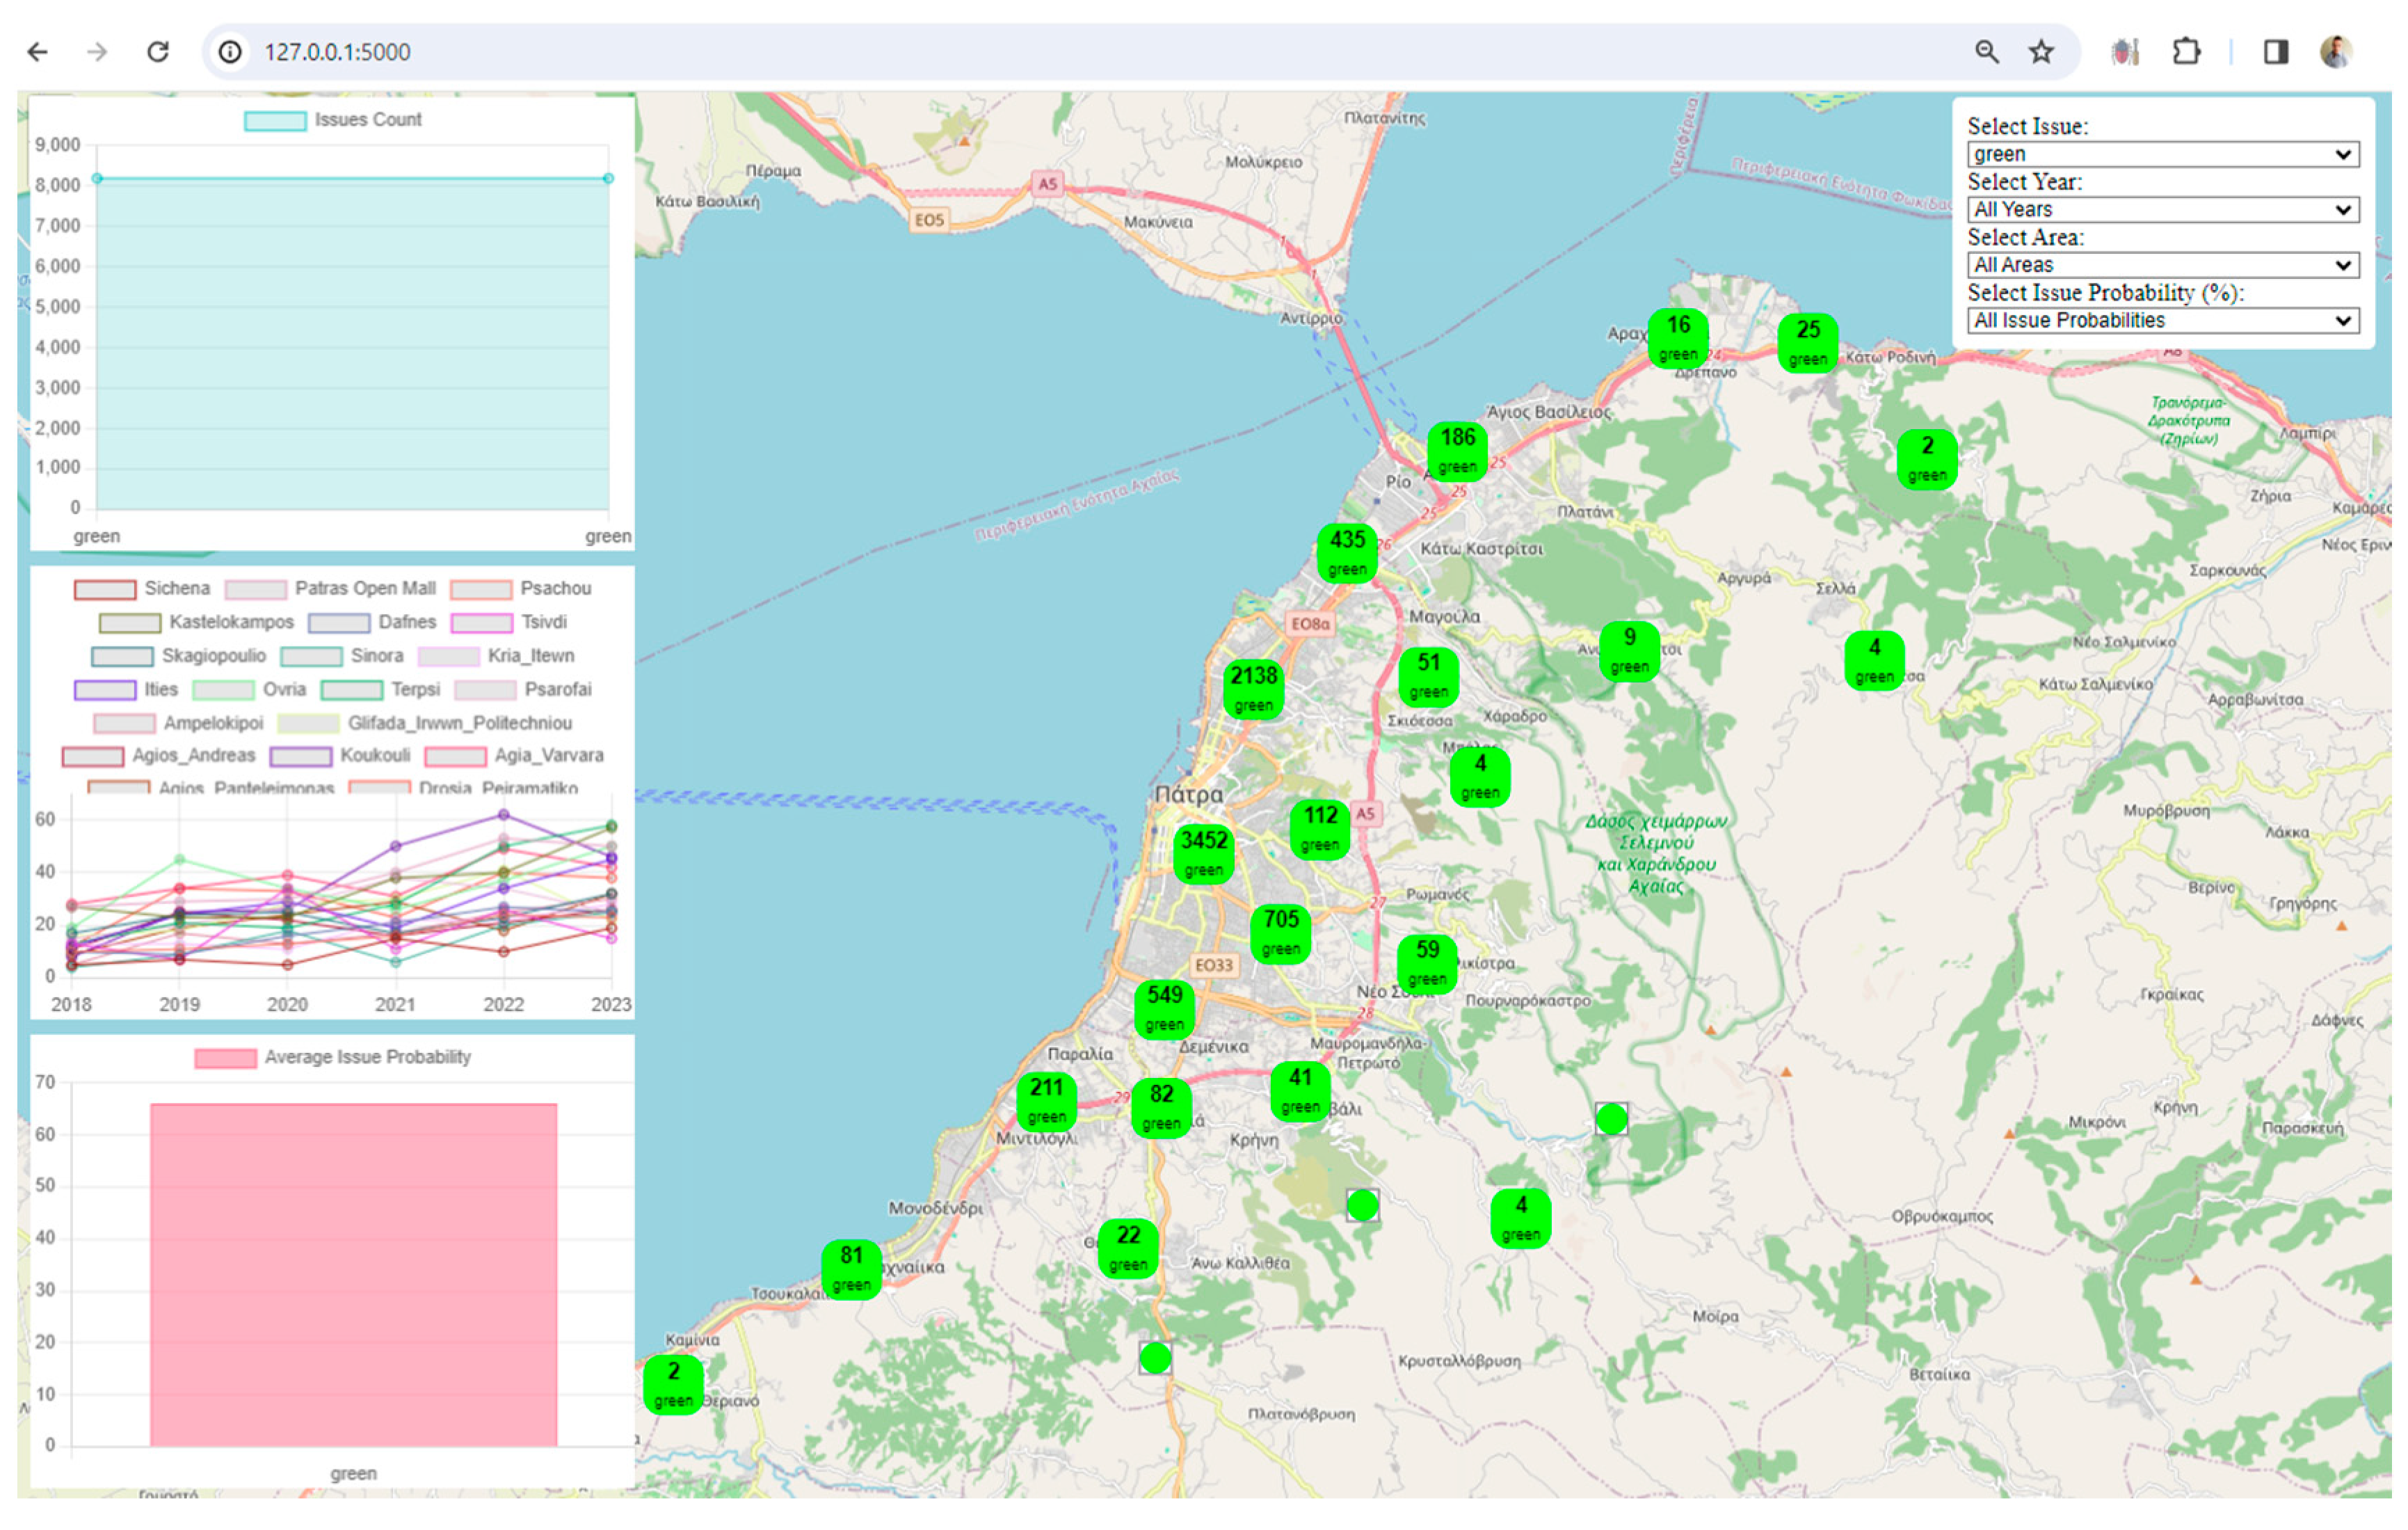This screenshot has height=1530, width=2408.
Task: Reload the page with refresh icon
Action: [158, 52]
